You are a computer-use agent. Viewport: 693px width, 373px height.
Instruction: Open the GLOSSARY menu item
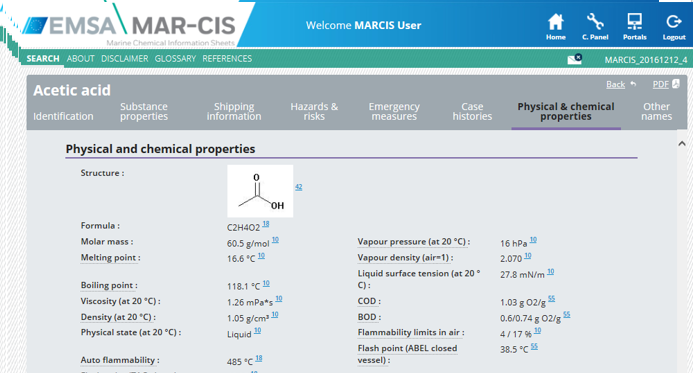175,58
